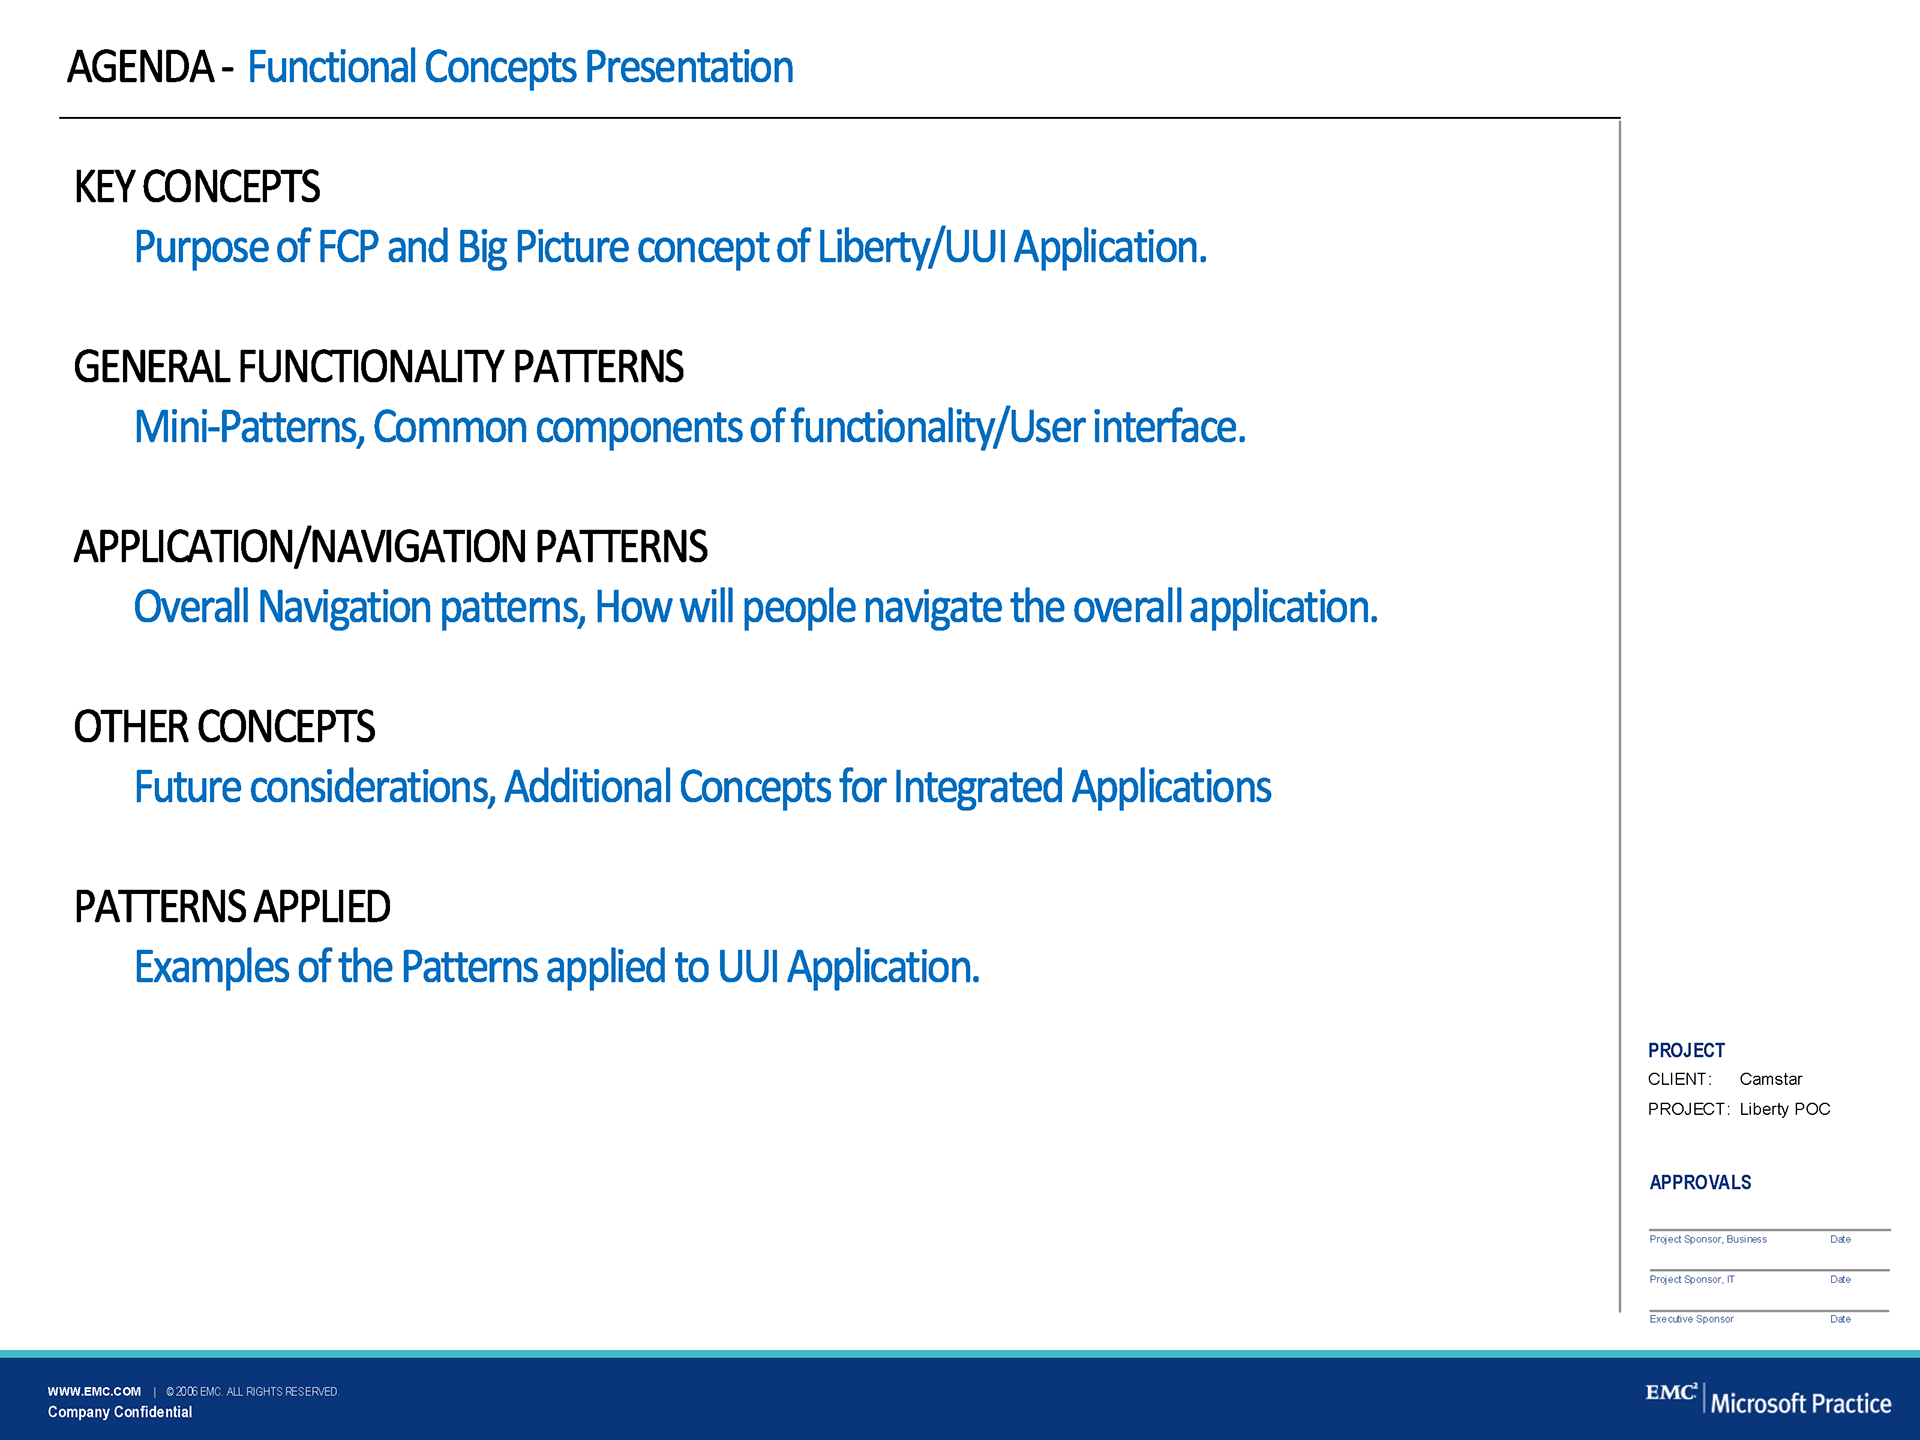Select the Mini-Patterns description text
Screen dimensions: 1920x1440
pyautogui.click(x=690, y=428)
